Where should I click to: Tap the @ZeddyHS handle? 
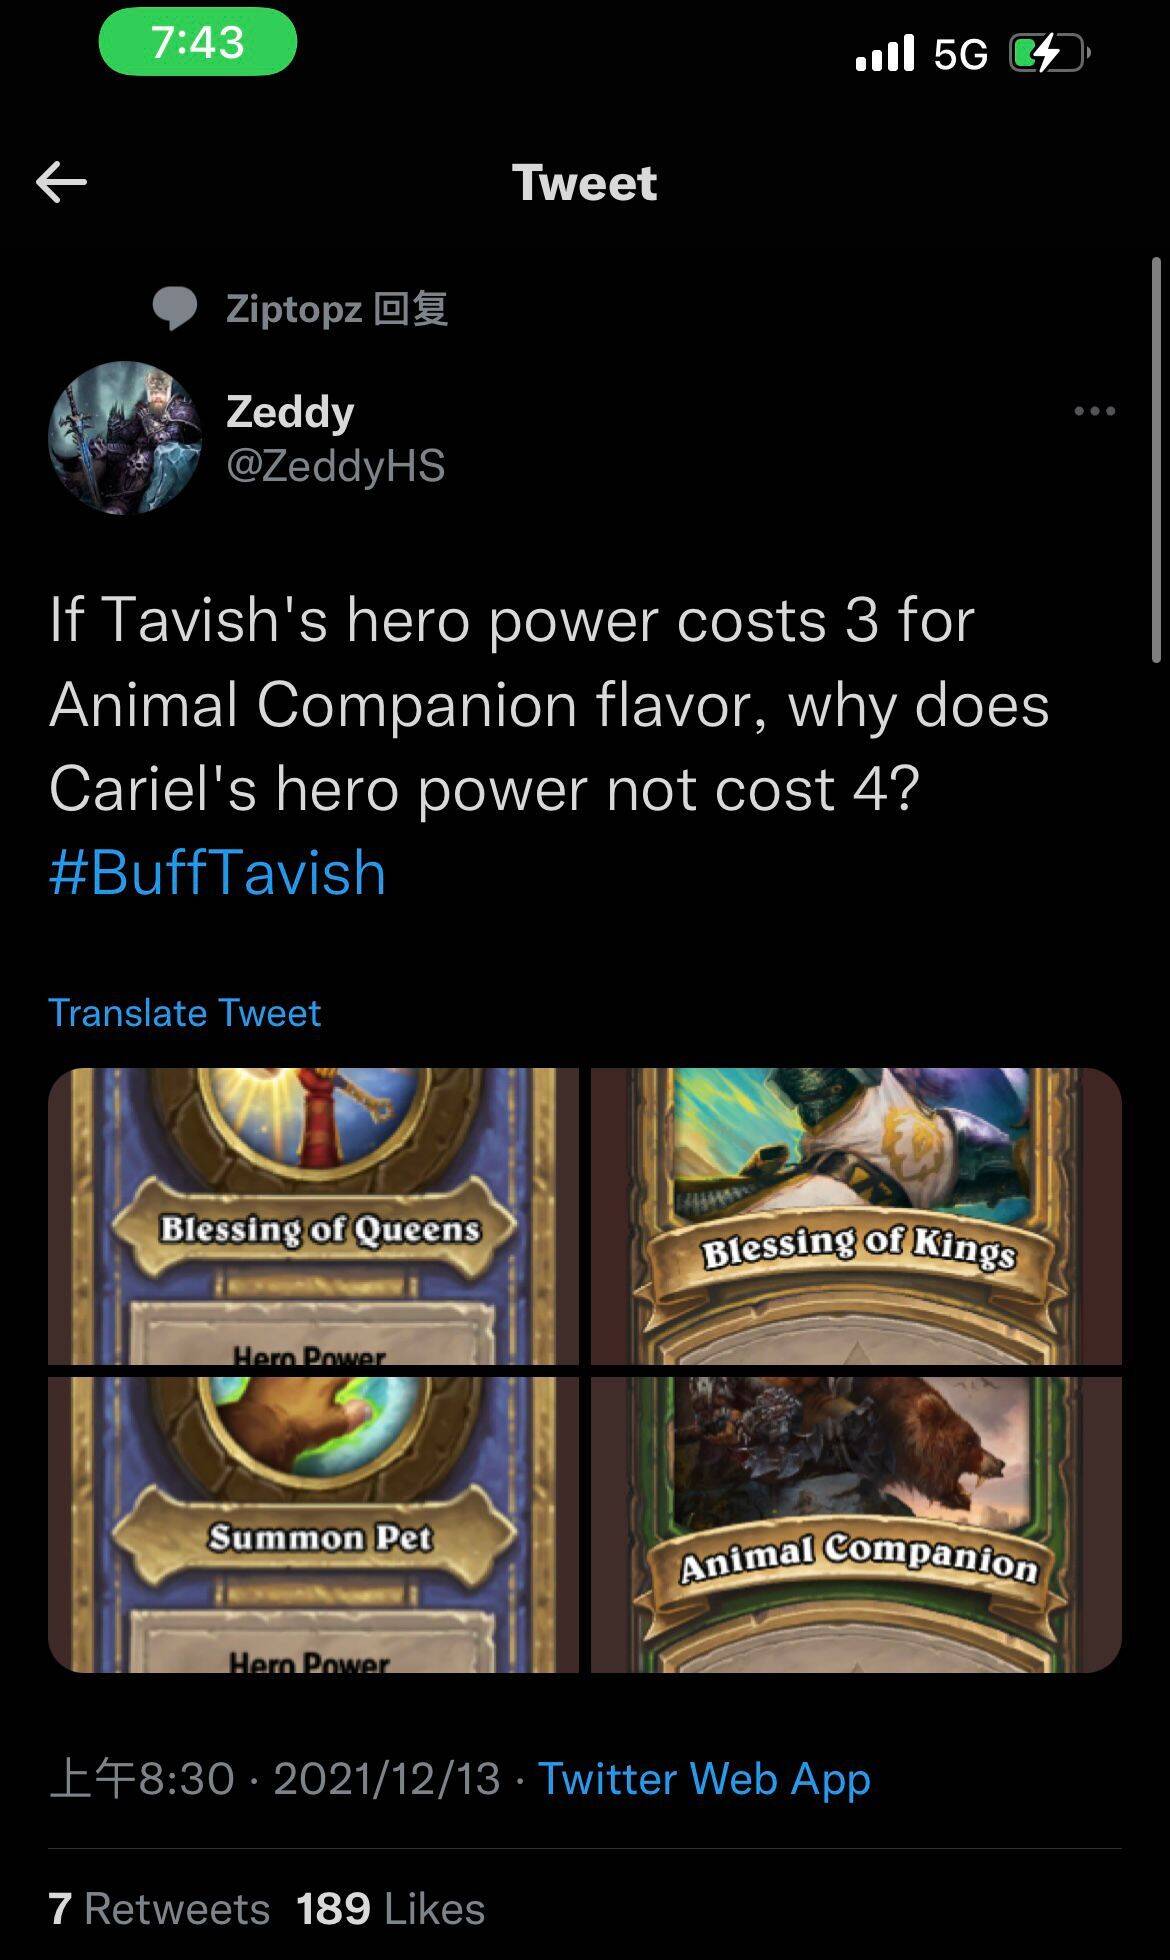coord(335,466)
